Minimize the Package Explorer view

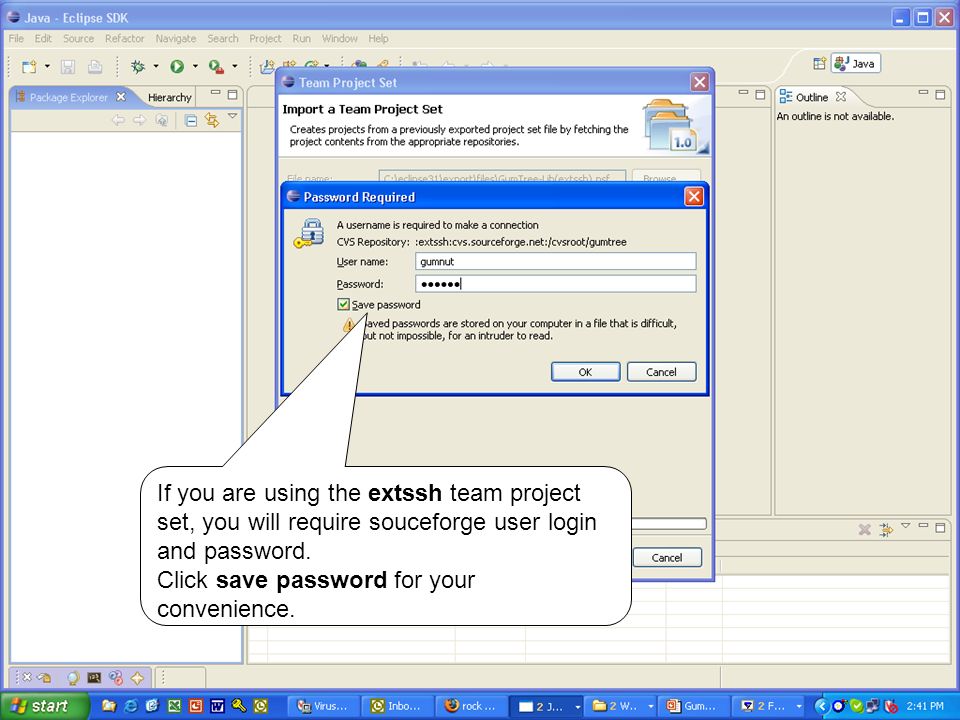tap(216, 94)
